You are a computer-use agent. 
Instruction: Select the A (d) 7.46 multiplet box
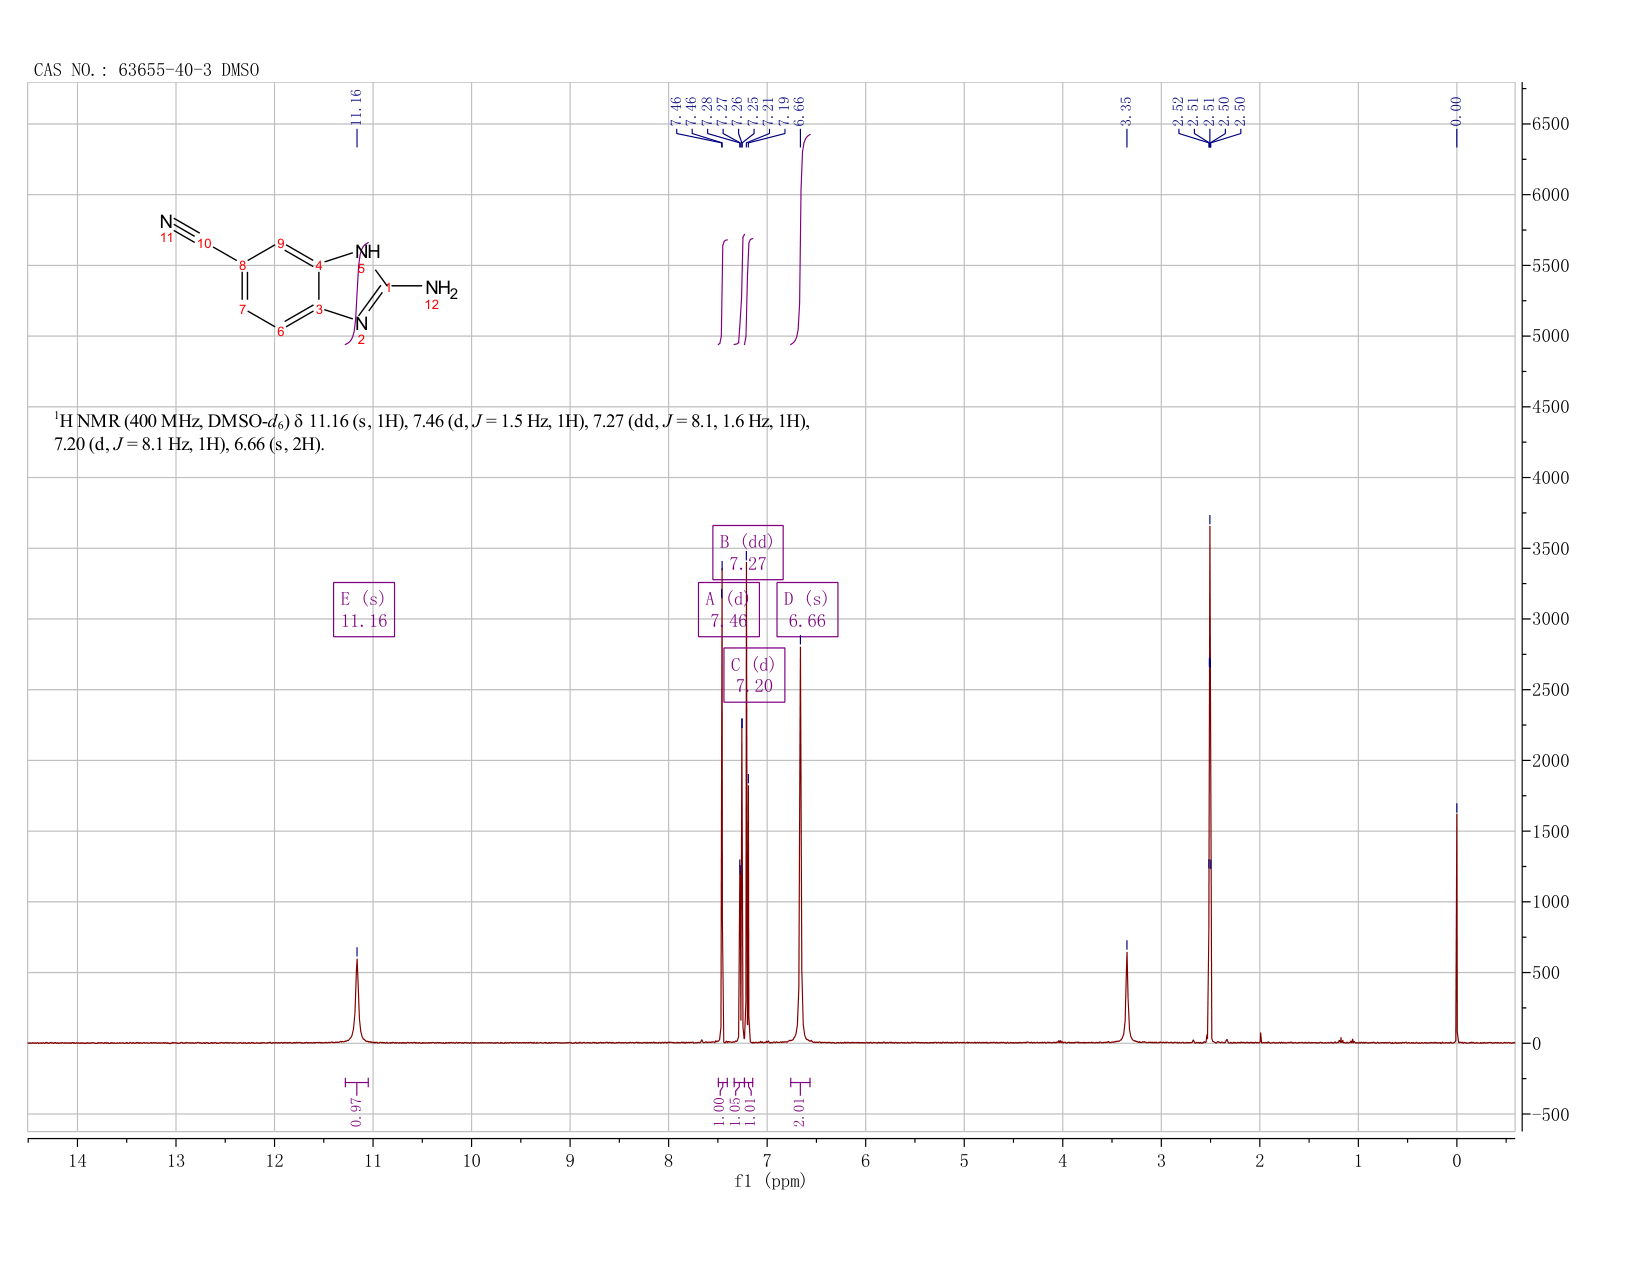pyautogui.click(x=728, y=610)
